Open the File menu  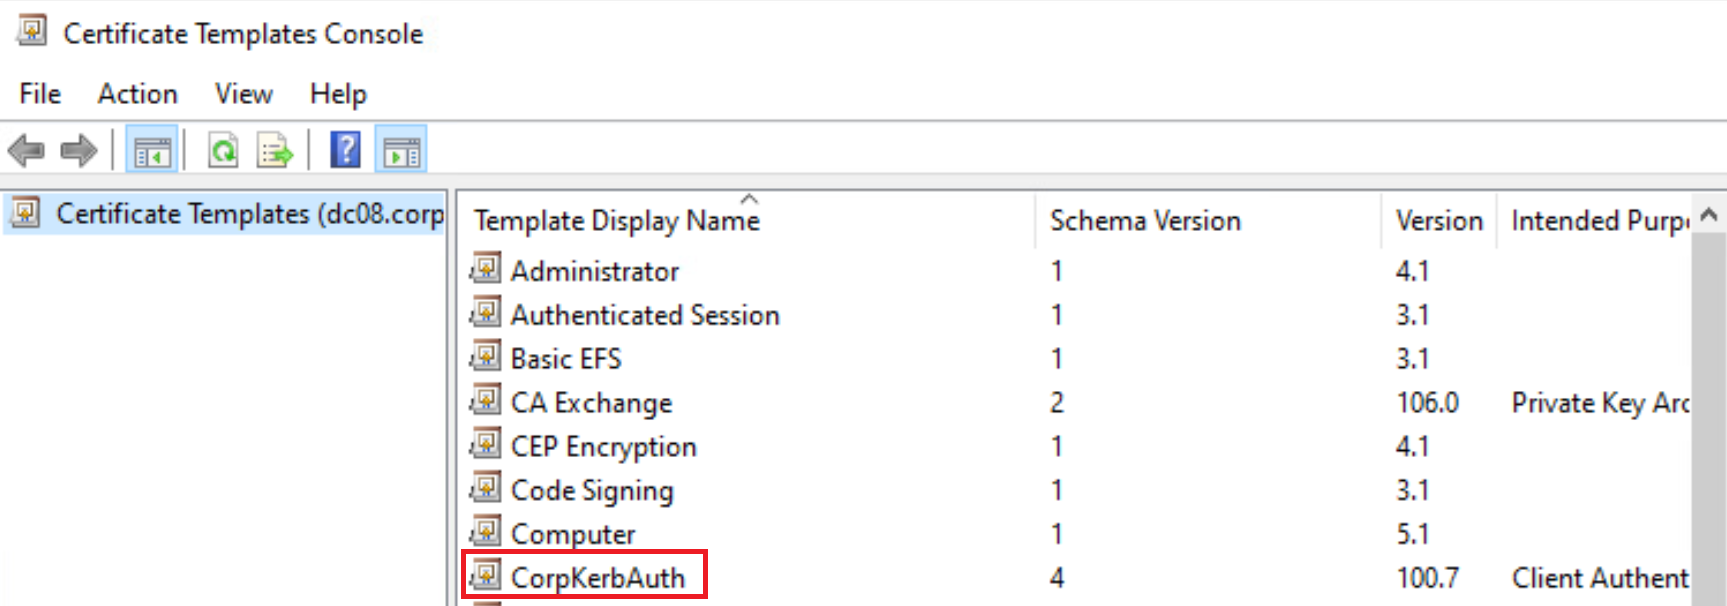pyautogui.click(x=40, y=94)
